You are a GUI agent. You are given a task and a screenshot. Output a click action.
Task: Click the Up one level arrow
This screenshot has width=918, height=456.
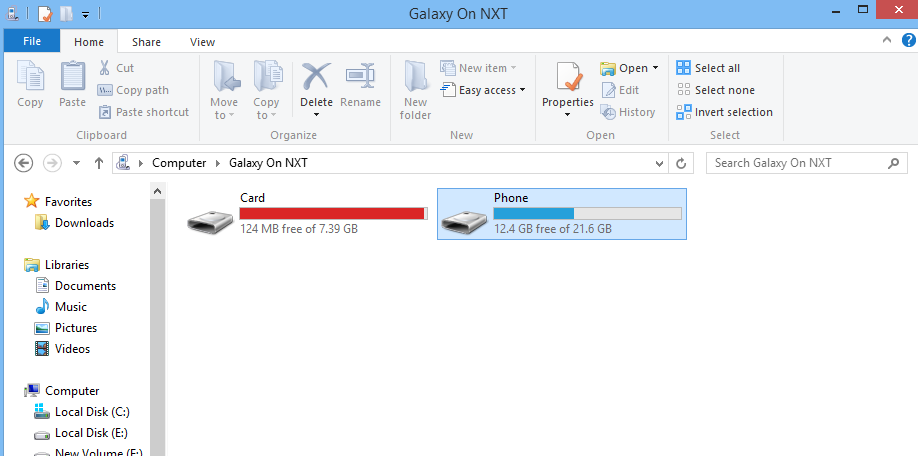click(x=99, y=163)
